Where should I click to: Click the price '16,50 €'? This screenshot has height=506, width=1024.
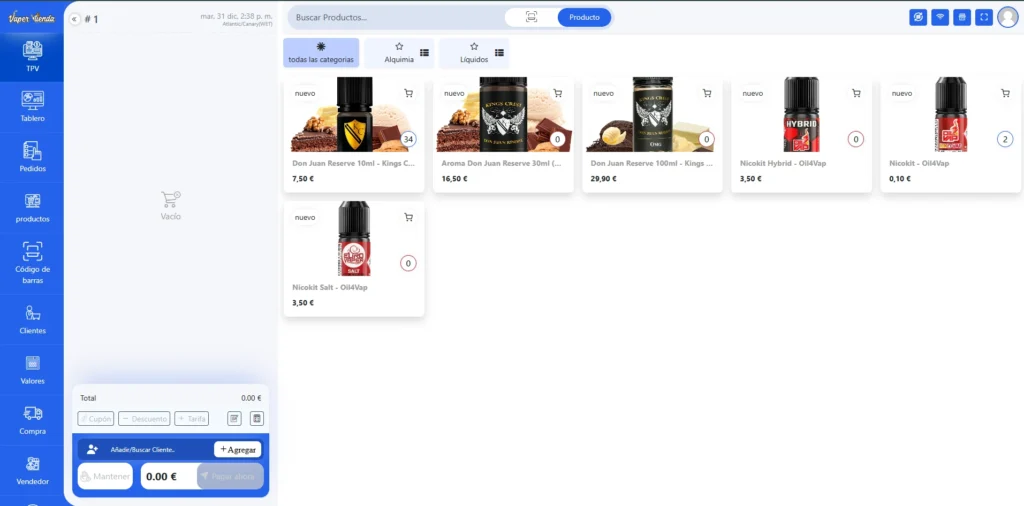pos(455,179)
